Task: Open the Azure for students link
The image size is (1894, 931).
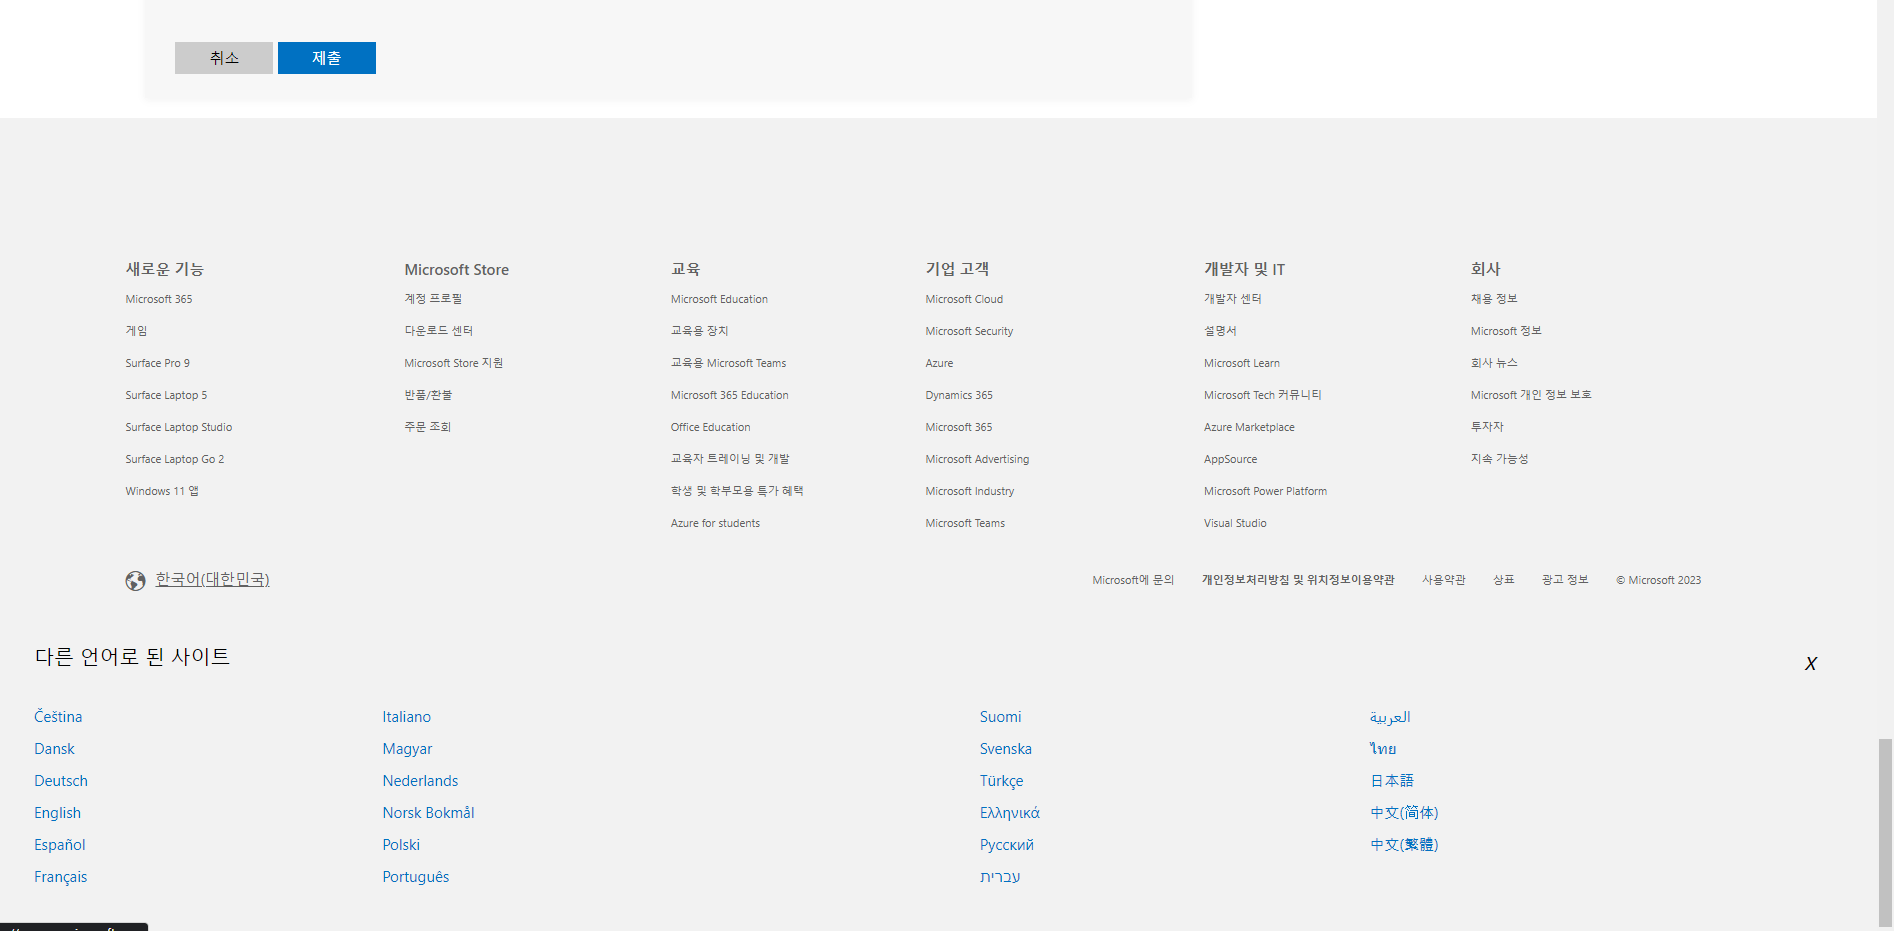Action: (x=716, y=523)
